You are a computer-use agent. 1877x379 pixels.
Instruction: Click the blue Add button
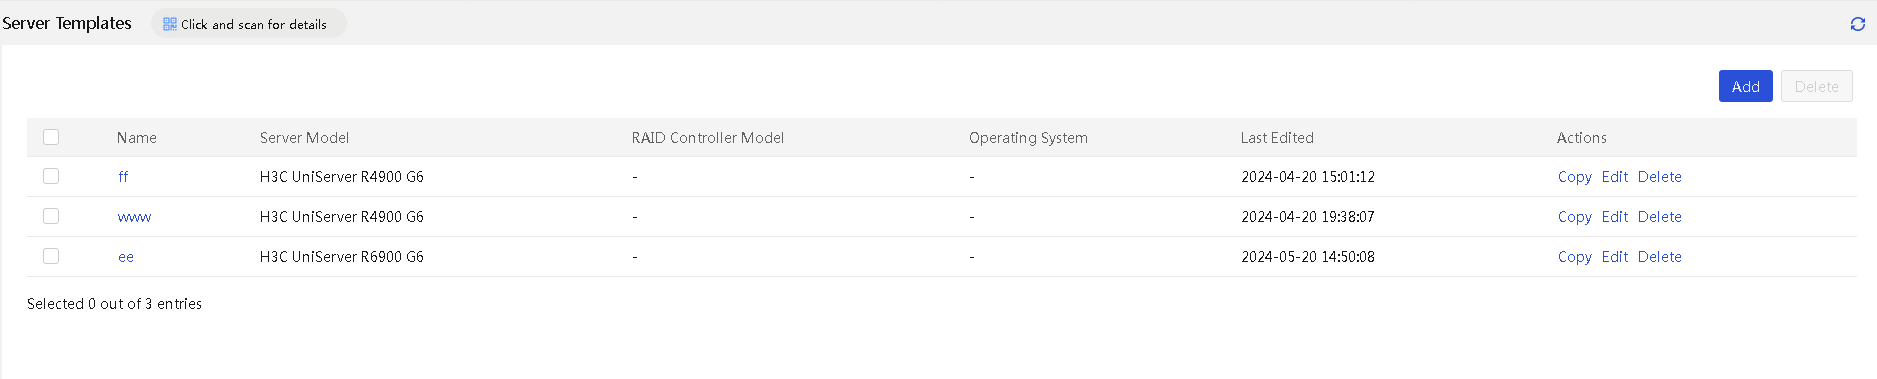point(1745,86)
